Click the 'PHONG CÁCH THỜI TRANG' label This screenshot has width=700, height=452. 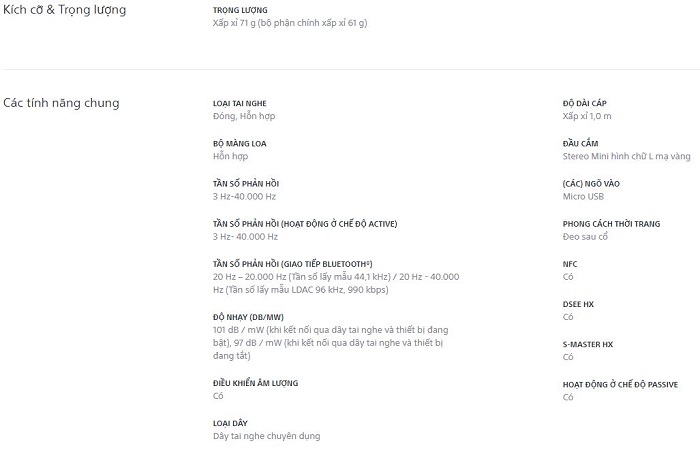(613, 224)
